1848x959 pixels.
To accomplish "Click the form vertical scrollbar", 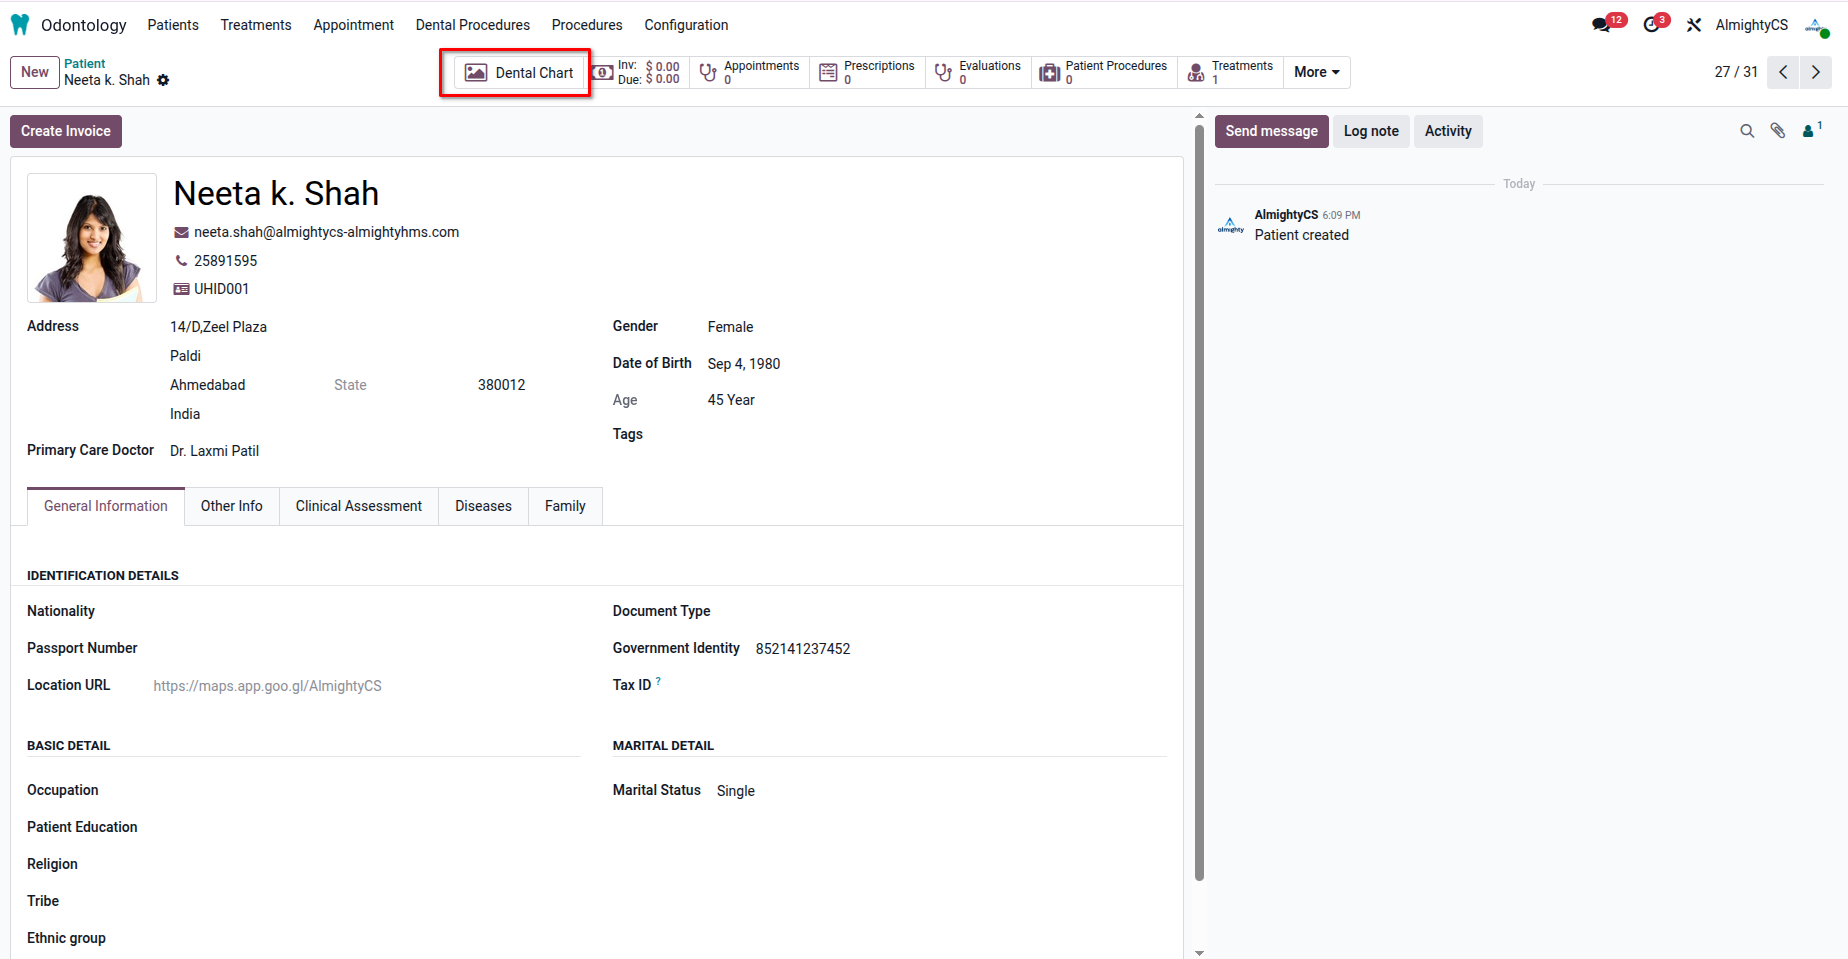I will coord(1199,500).
